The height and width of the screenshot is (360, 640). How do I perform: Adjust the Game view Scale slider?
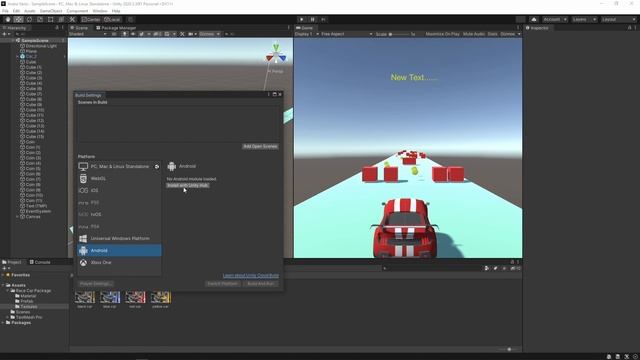[399, 34]
